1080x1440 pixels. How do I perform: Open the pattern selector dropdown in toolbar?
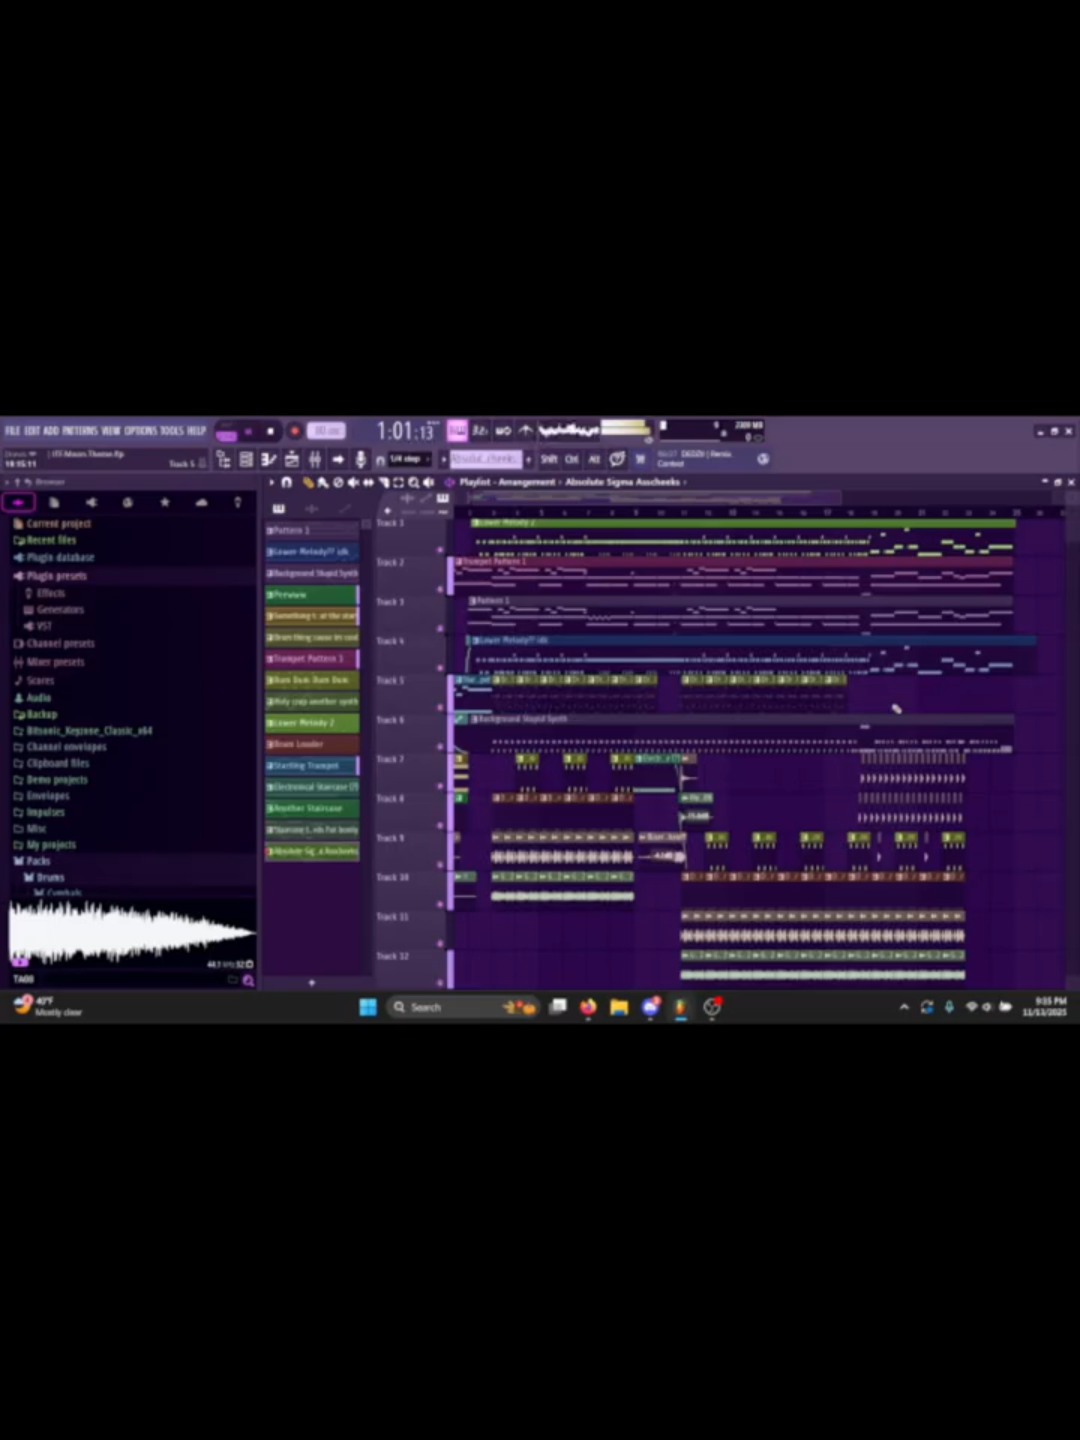(x=485, y=459)
